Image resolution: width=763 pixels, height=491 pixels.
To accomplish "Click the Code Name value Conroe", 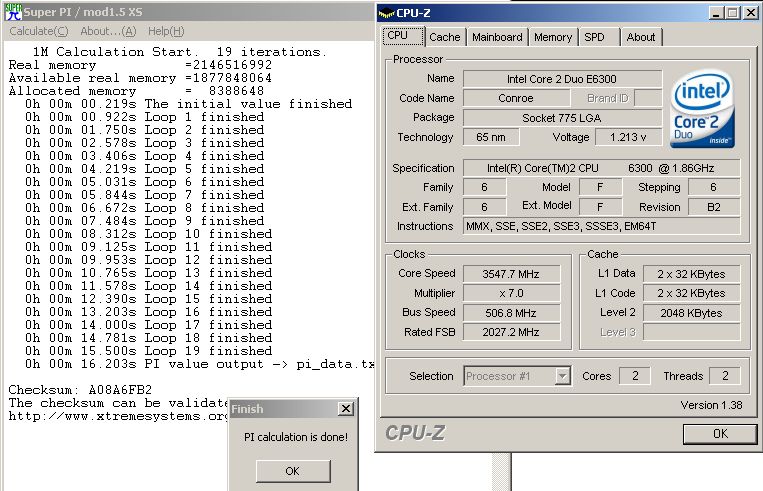I will [x=516, y=98].
